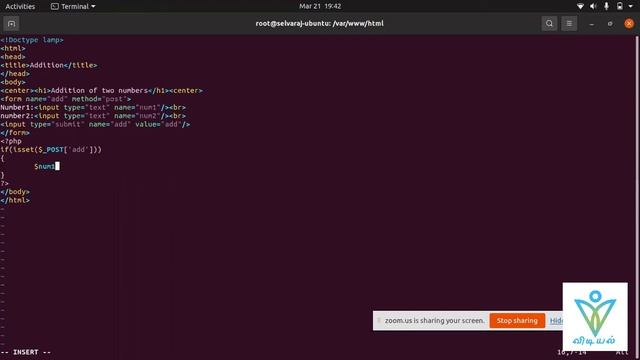Click the input type="submit" line
640x360 pixels.
point(95,124)
